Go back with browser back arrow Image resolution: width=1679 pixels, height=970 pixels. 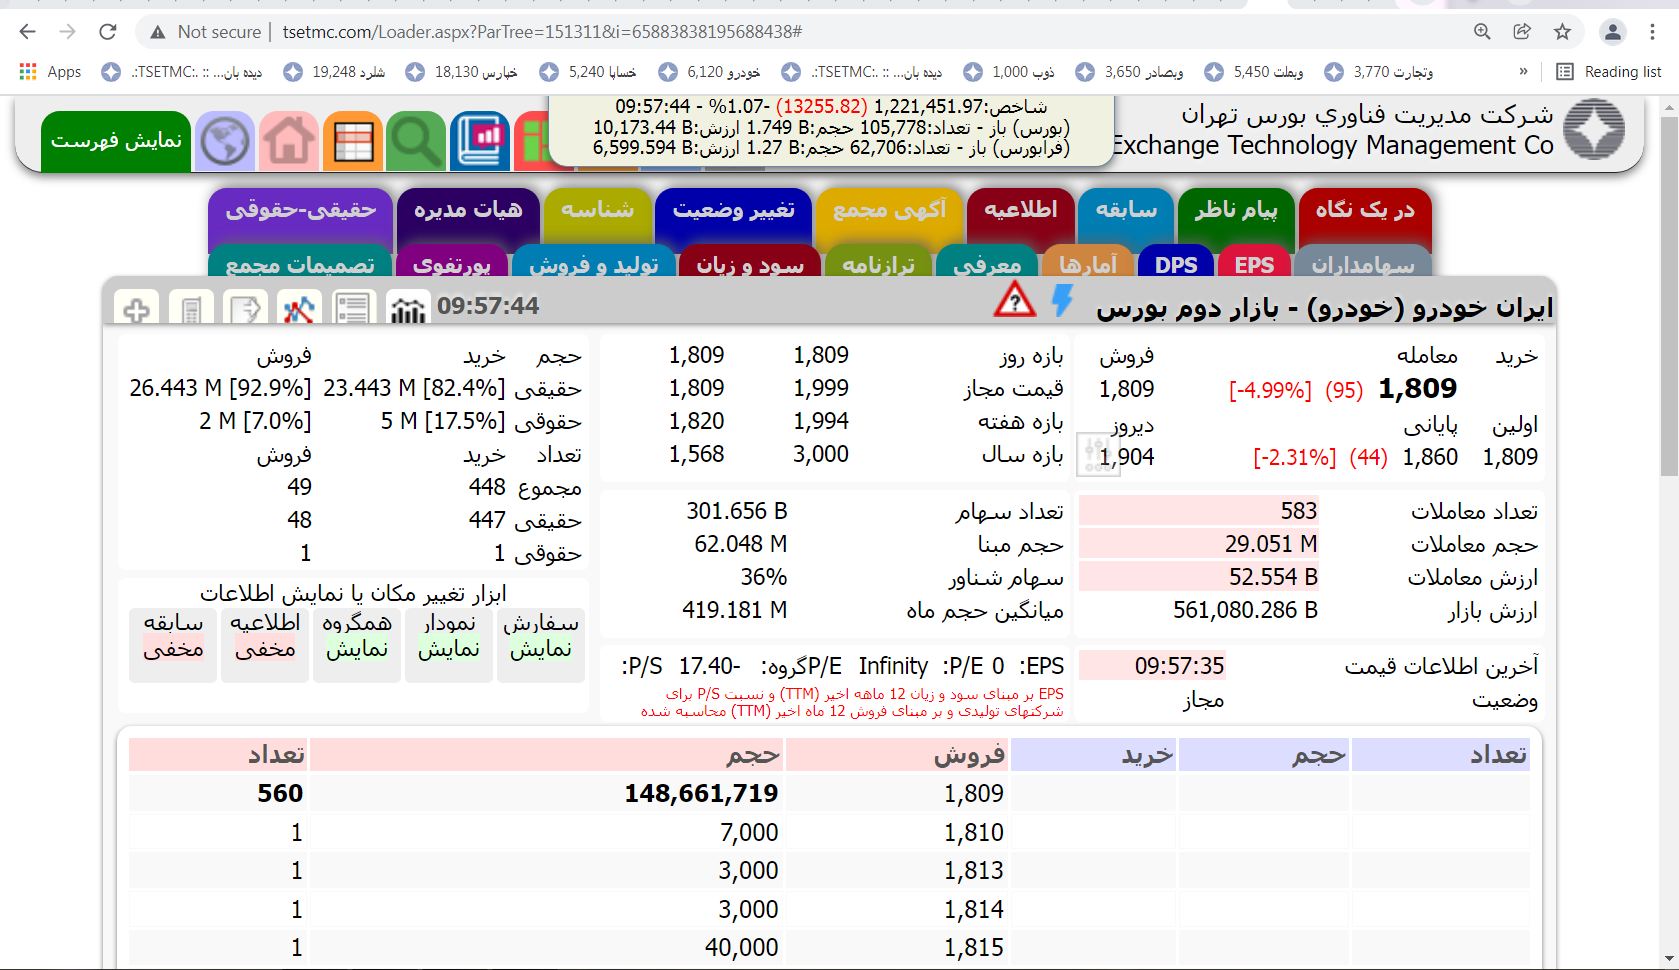pyautogui.click(x=27, y=32)
